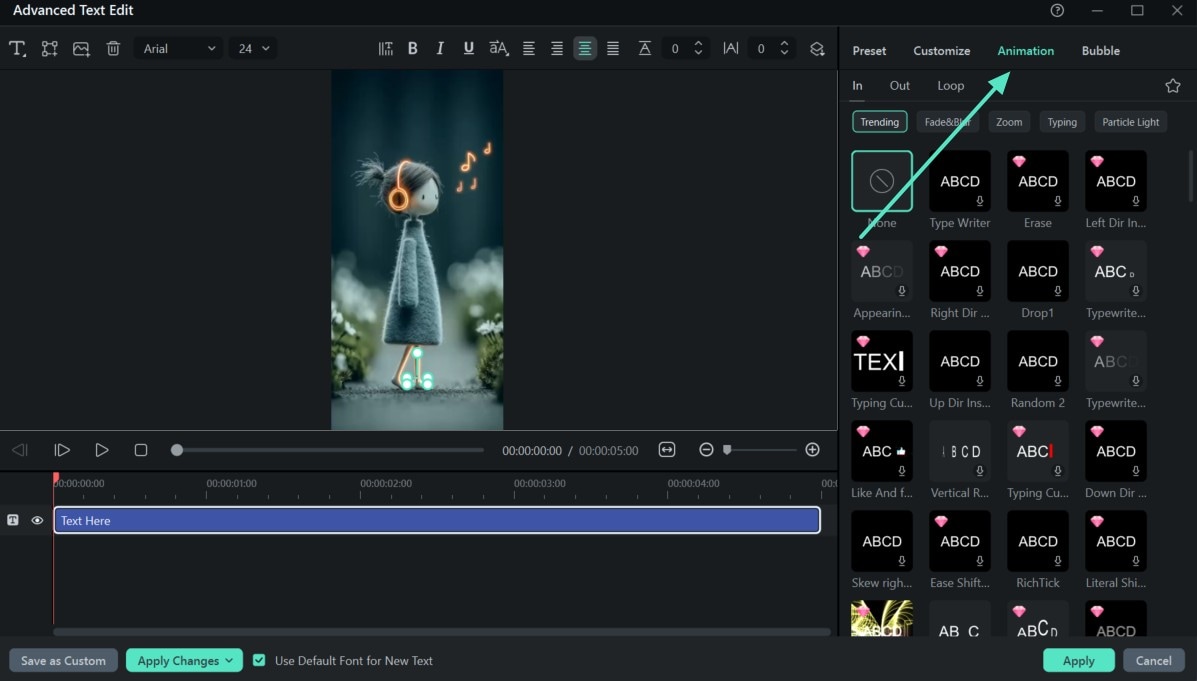Click the preview playback progress slider
Viewport: 1197px width, 681px height.
point(330,450)
